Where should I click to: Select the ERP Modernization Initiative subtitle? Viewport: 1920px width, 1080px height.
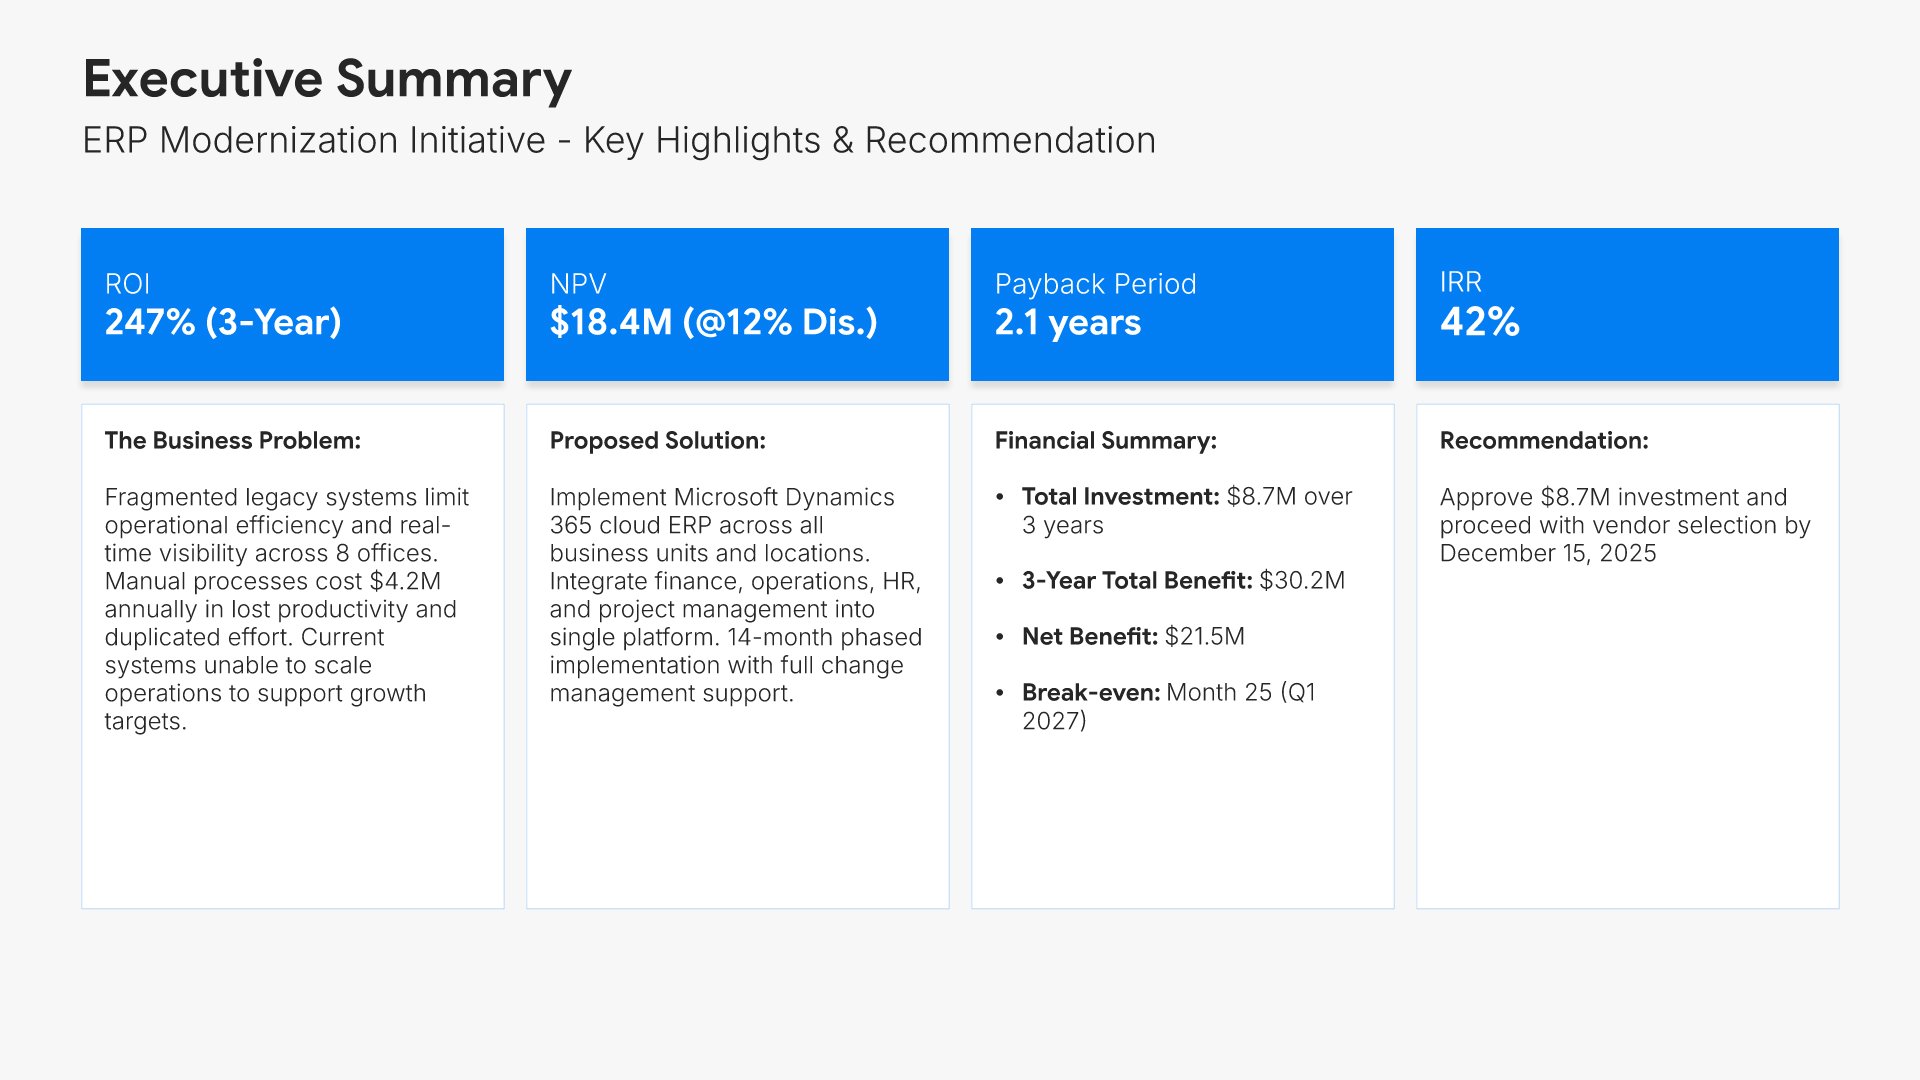coord(618,140)
